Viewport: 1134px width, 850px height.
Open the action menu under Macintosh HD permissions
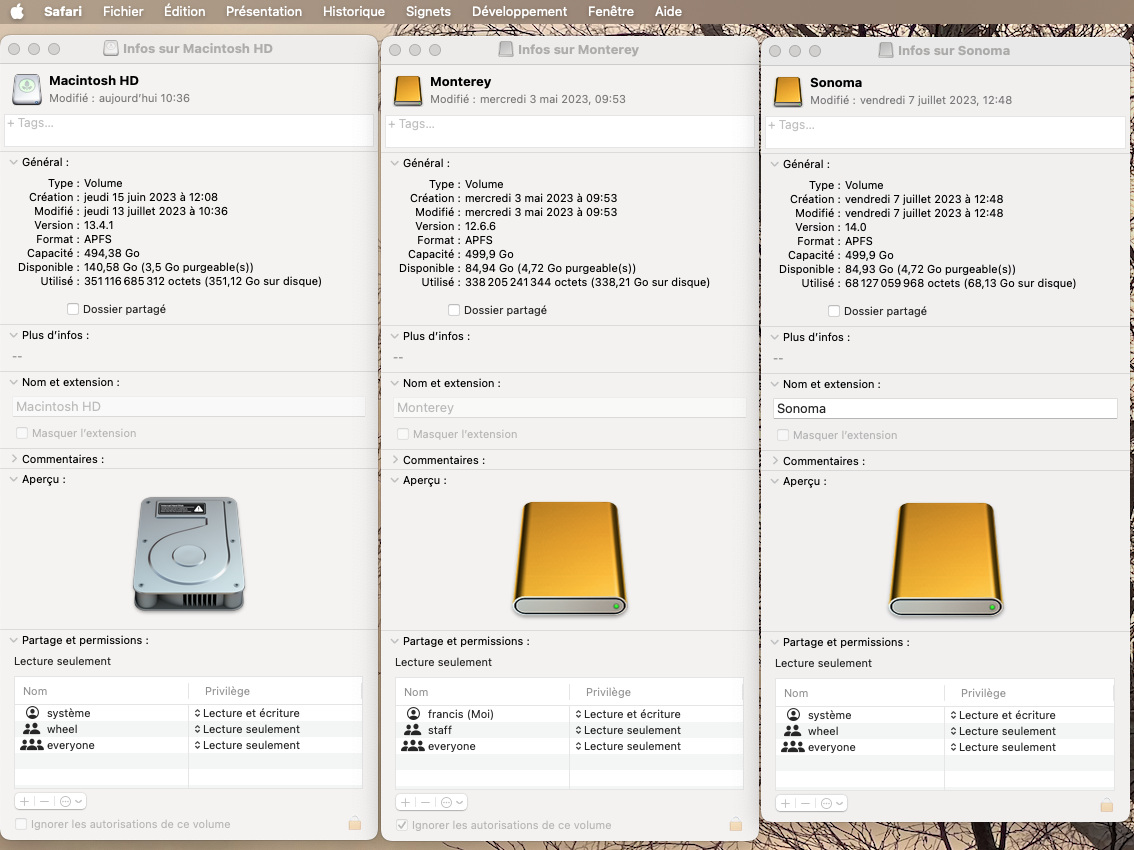coord(71,801)
